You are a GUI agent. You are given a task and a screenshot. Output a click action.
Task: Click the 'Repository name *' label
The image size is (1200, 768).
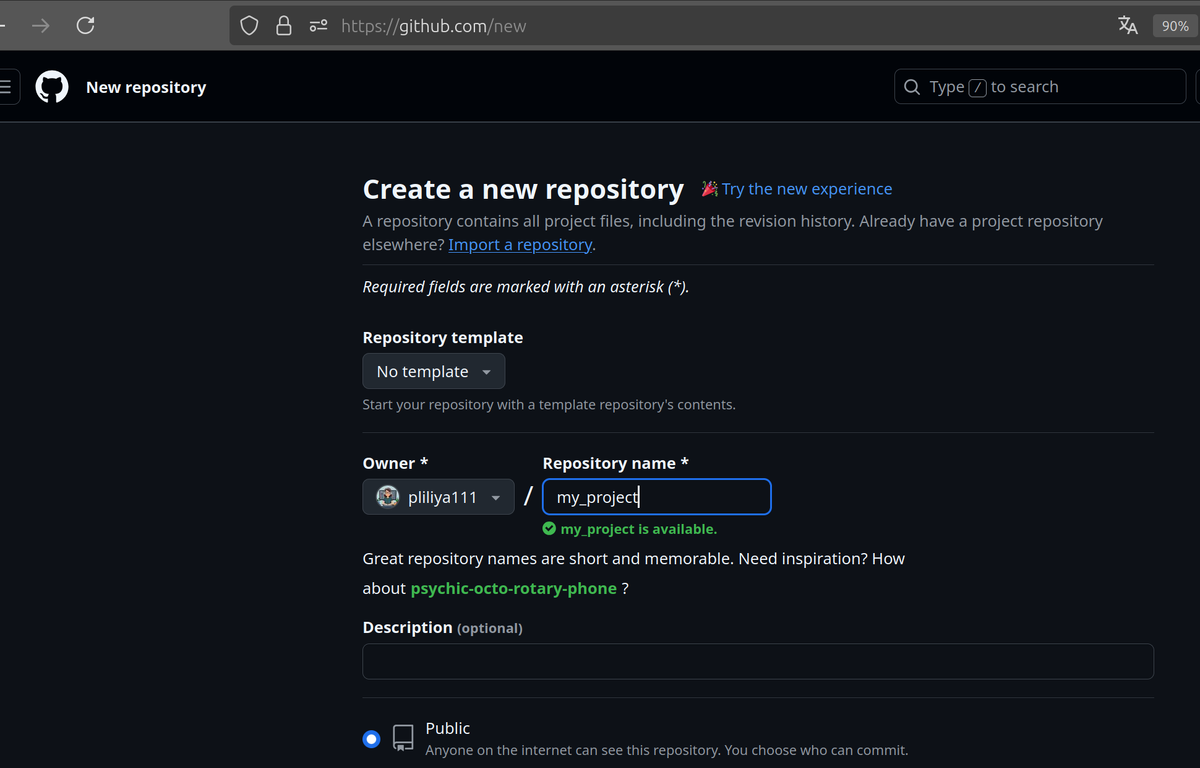coord(616,463)
